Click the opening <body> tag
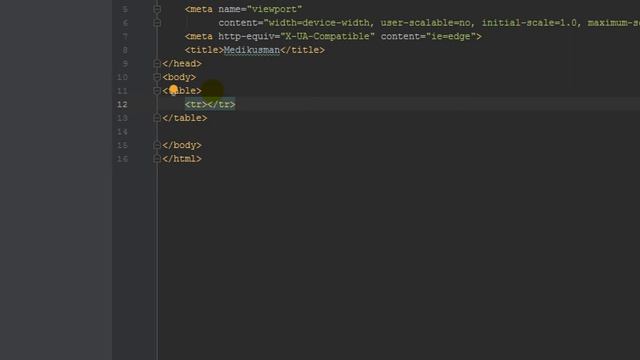The width and height of the screenshot is (640, 360). pyautogui.click(x=179, y=77)
